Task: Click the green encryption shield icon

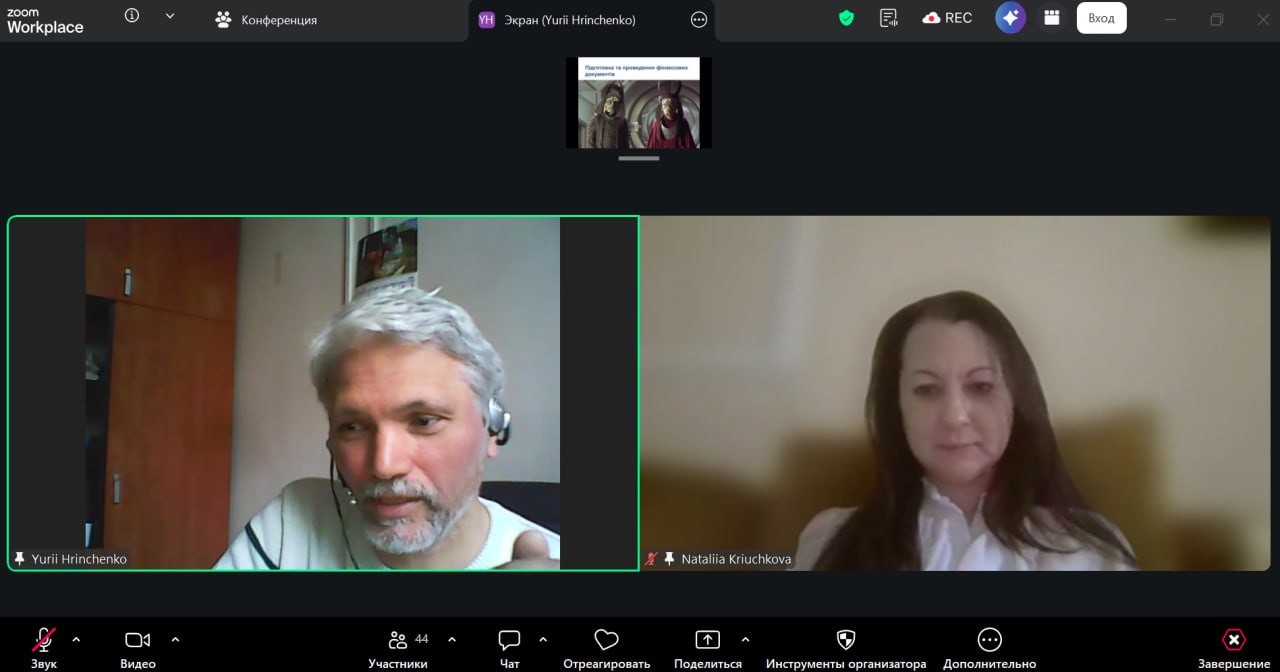Action: coord(846,18)
